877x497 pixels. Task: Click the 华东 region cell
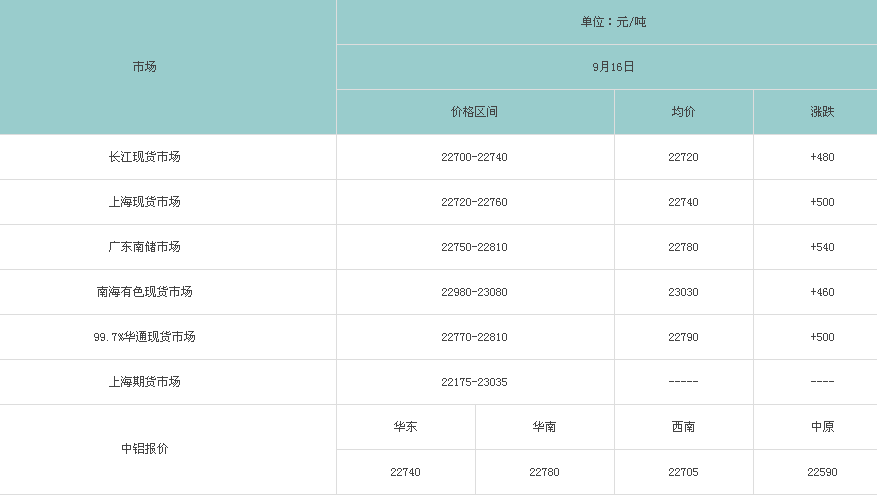coord(406,427)
